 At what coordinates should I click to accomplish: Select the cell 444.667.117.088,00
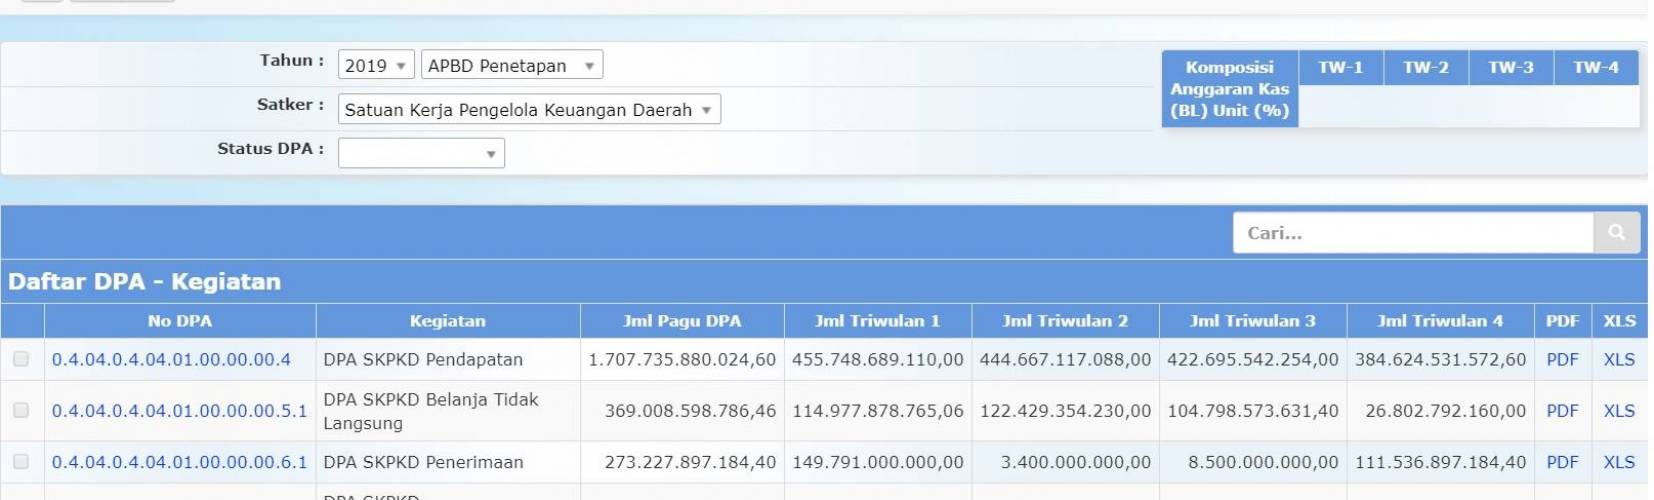[x=1065, y=359]
